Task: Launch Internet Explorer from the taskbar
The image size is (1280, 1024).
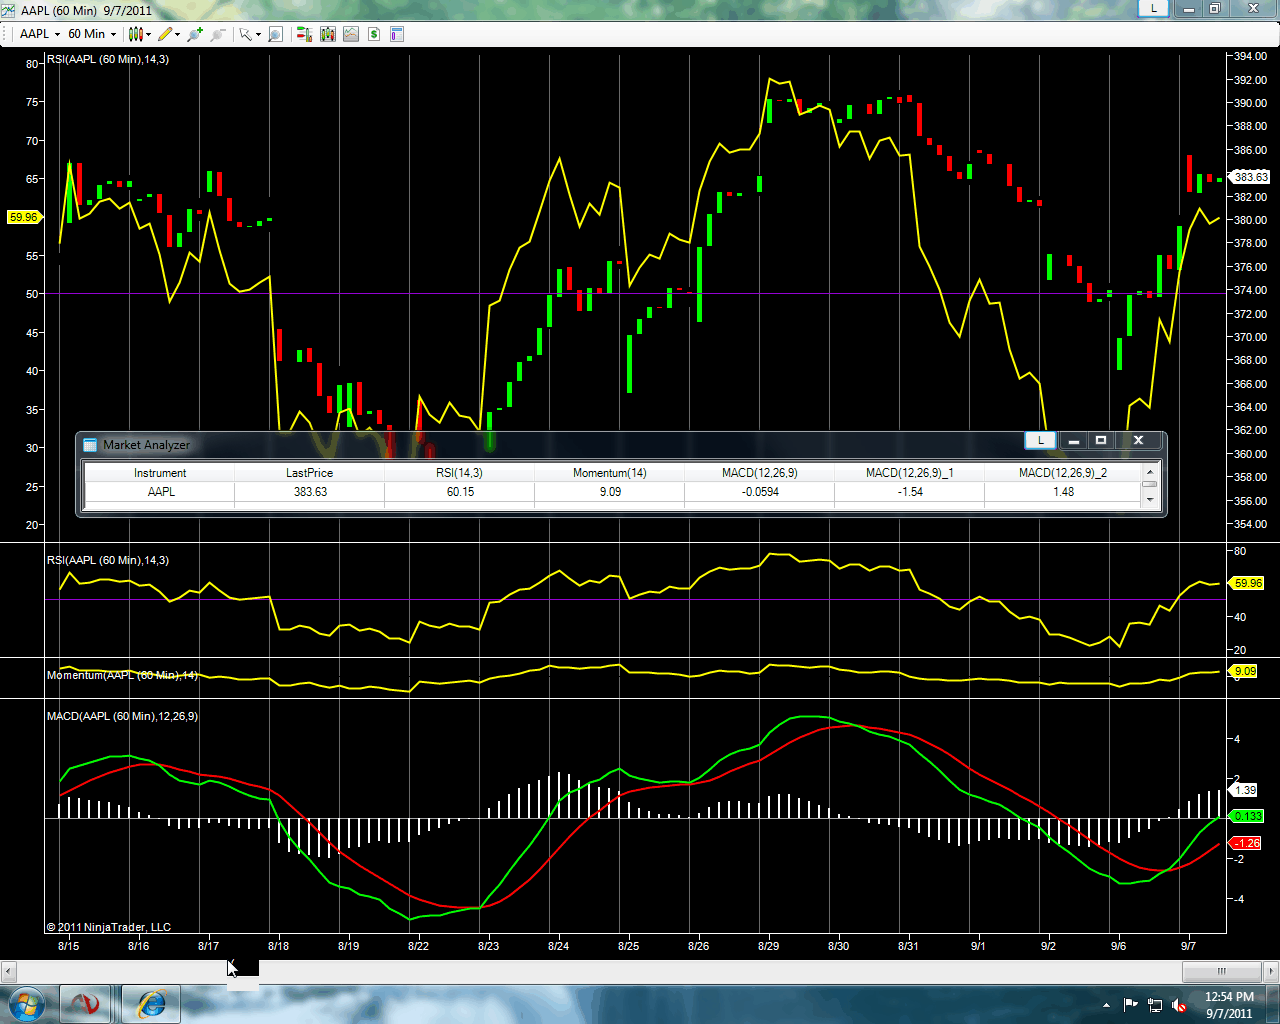Action: pos(151,1003)
